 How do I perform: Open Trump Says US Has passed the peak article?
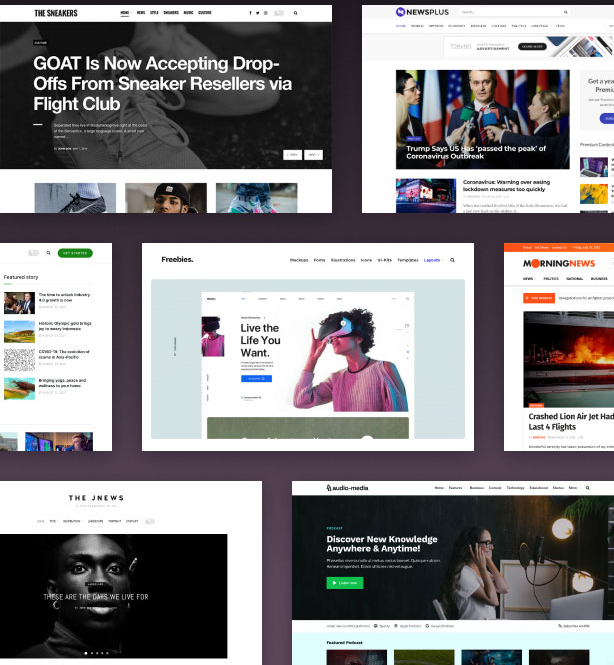(x=476, y=152)
